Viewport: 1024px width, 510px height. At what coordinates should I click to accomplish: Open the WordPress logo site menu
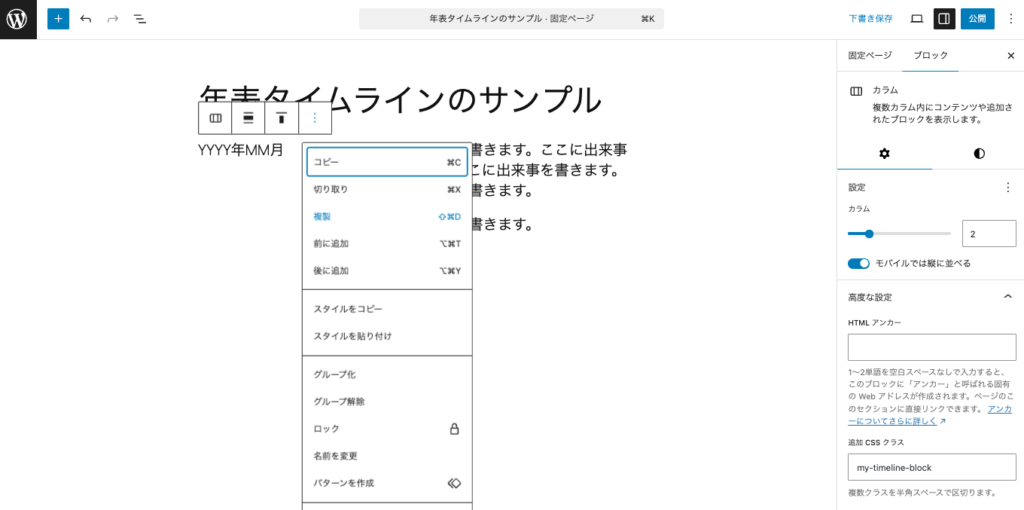click(x=18, y=19)
